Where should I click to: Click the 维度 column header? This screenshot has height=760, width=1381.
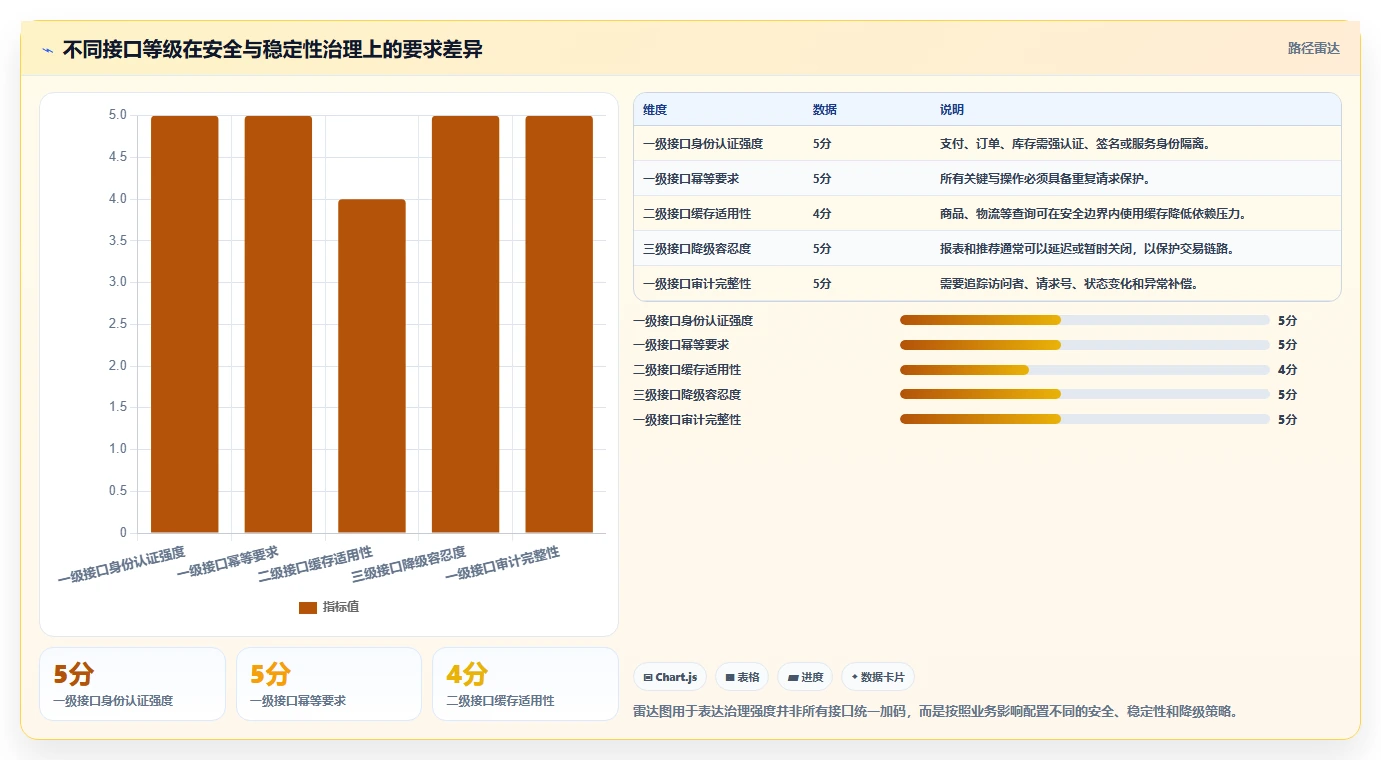pyautogui.click(x=655, y=109)
